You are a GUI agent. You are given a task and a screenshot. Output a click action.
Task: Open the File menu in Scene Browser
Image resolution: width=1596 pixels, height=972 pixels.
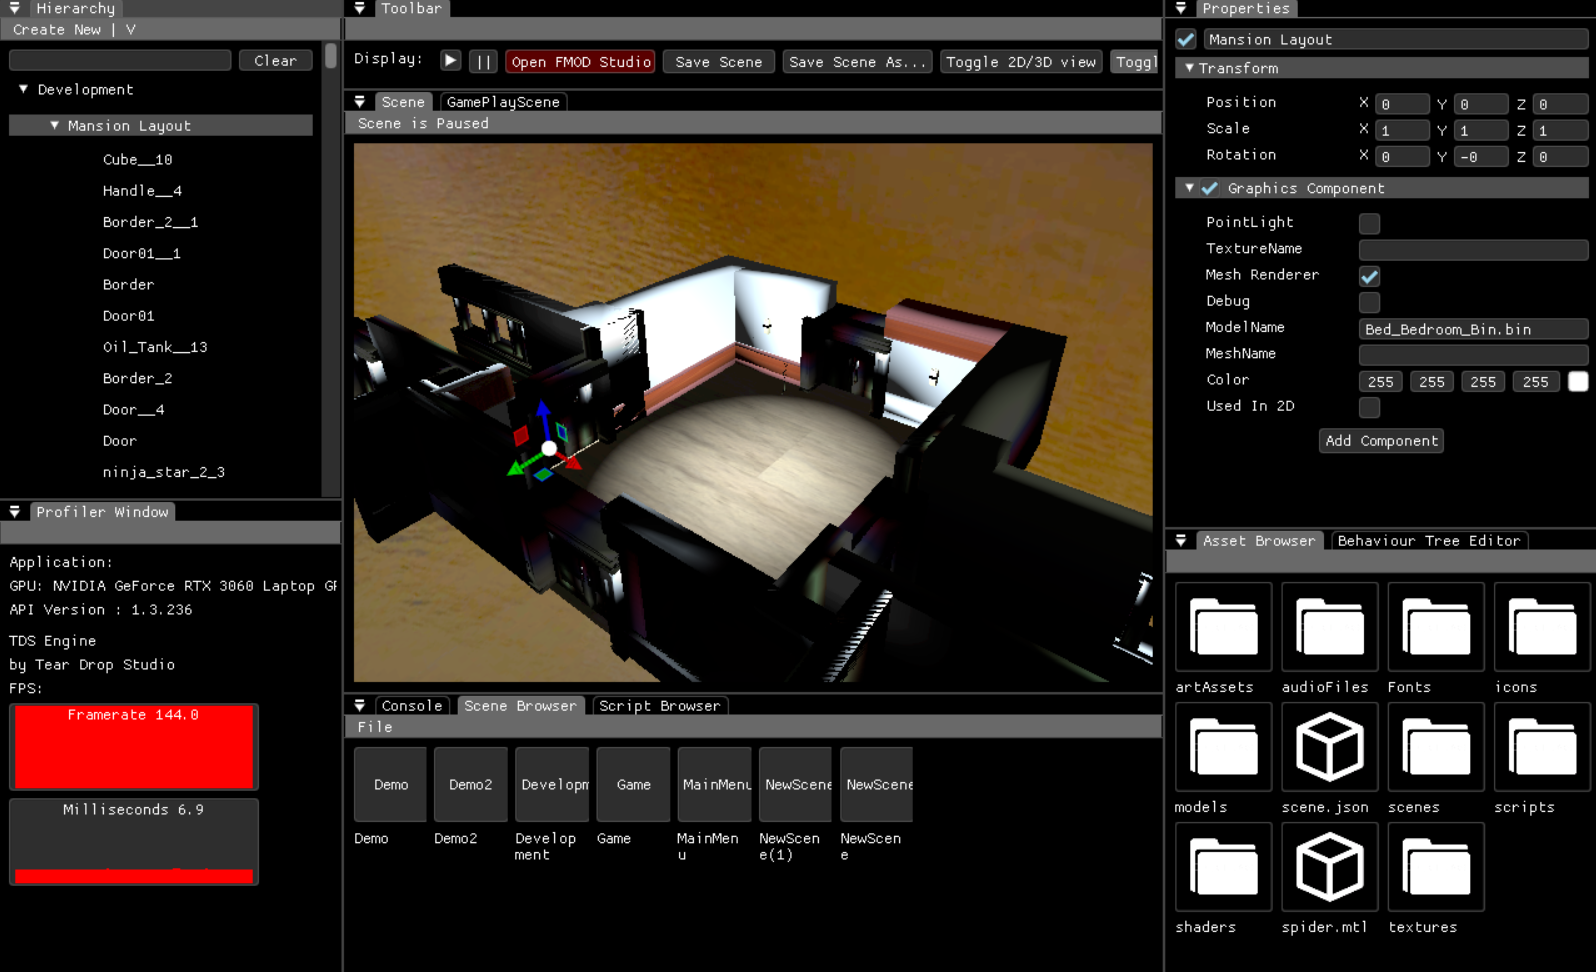coord(375,727)
